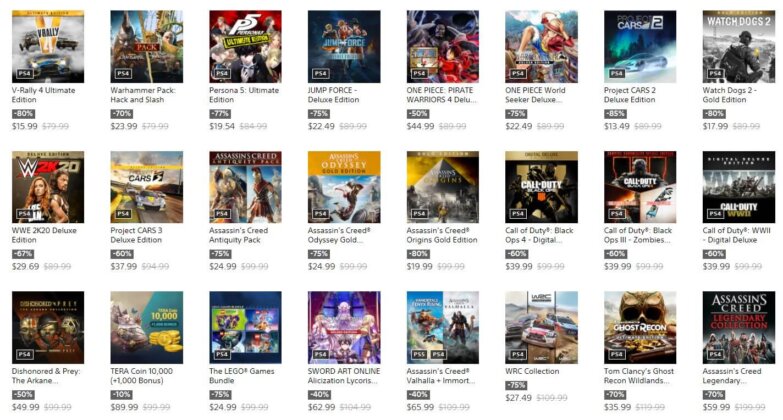Open the Assassin's Creed Odyssey Gold cover art
783x420 pixels.
point(344,187)
